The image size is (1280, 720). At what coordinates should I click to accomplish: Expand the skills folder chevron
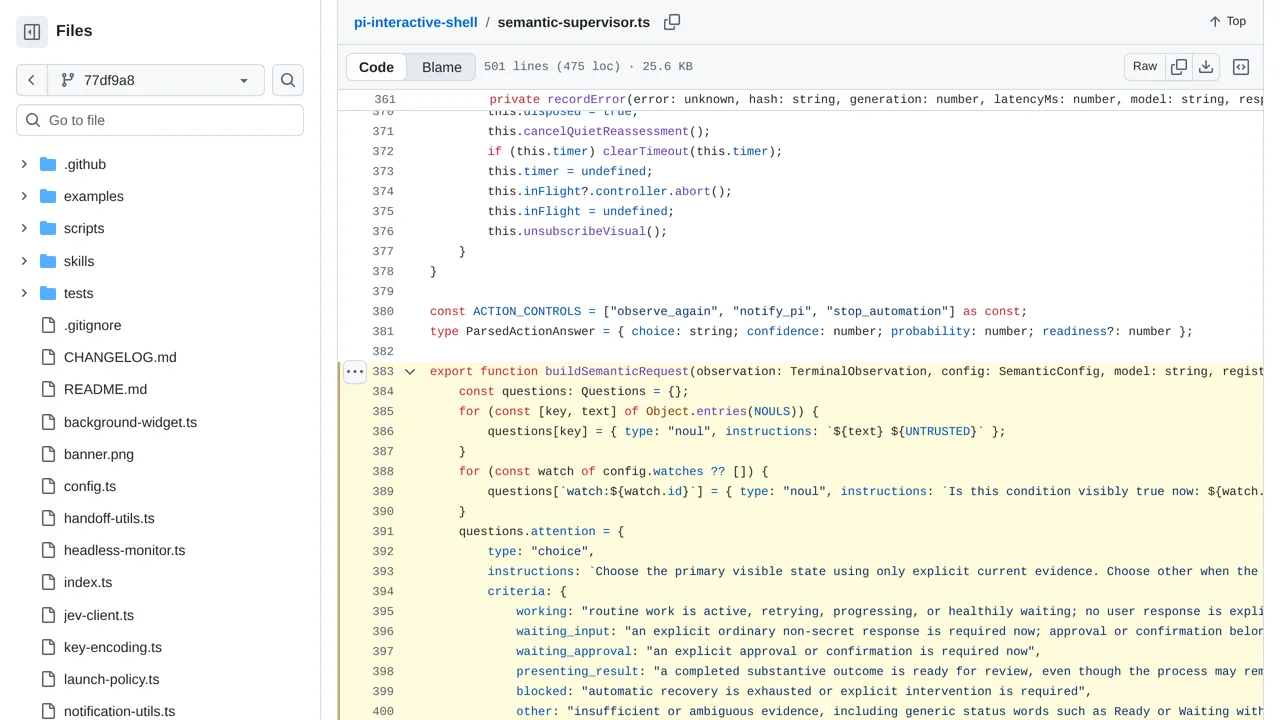pos(25,261)
